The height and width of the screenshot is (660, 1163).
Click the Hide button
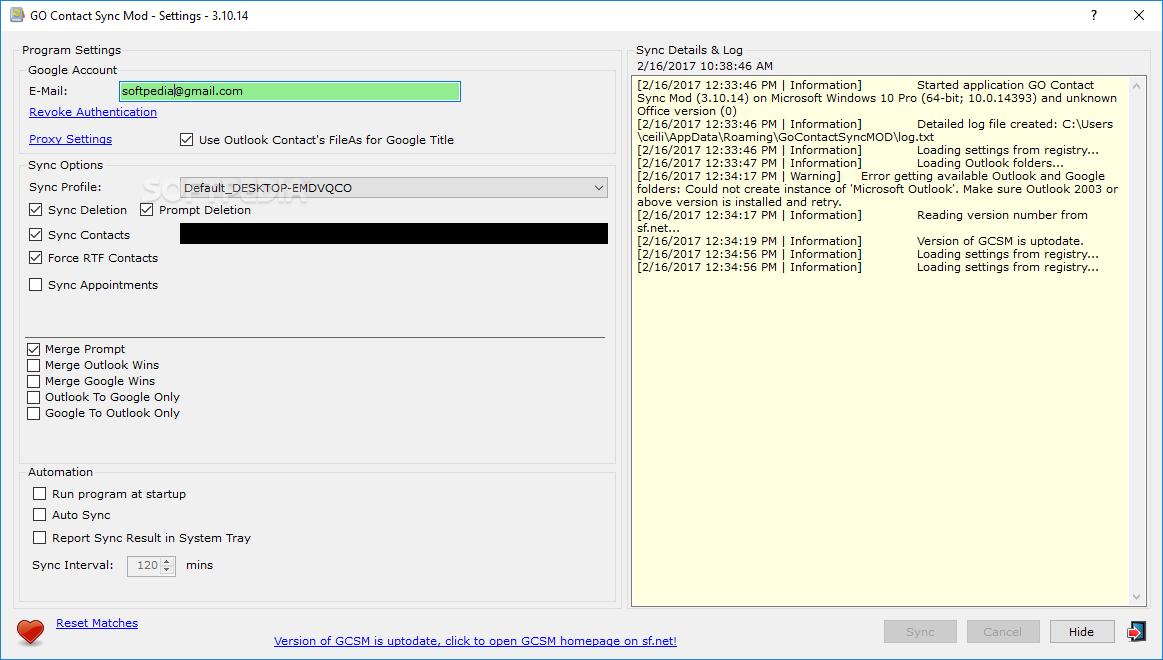(1081, 632)
